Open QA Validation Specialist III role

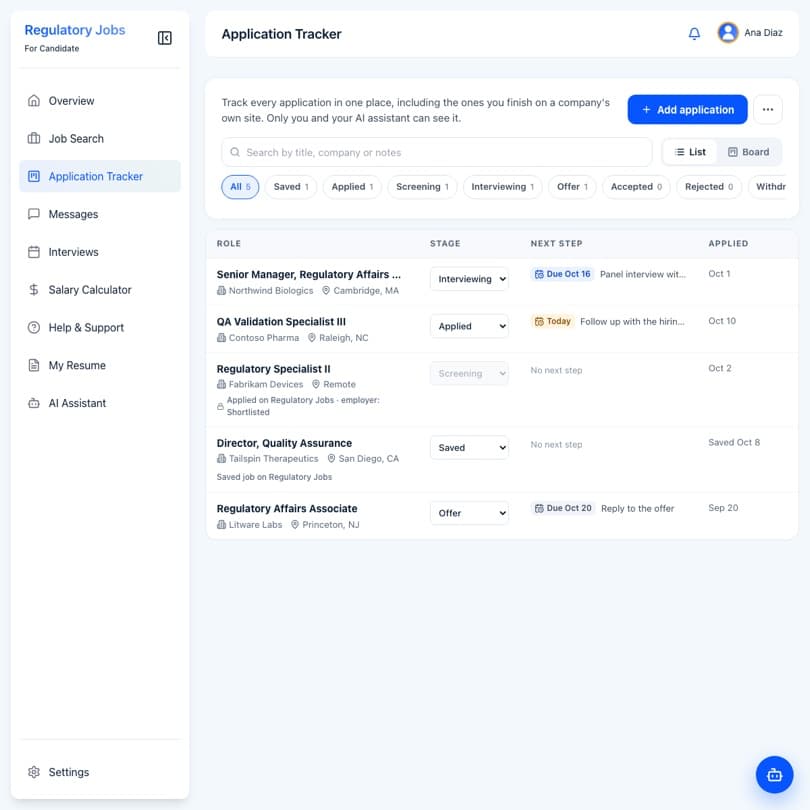[x=281, y=321]
